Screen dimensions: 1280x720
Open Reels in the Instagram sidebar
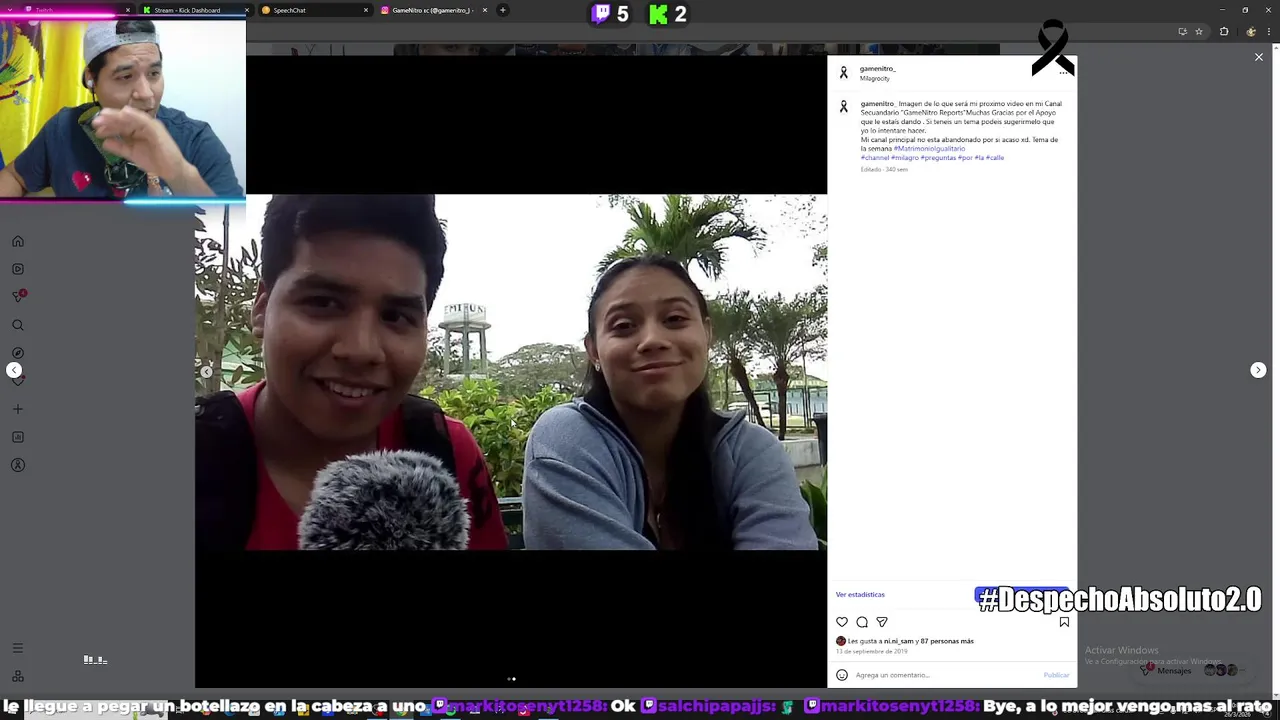point(18,269)
